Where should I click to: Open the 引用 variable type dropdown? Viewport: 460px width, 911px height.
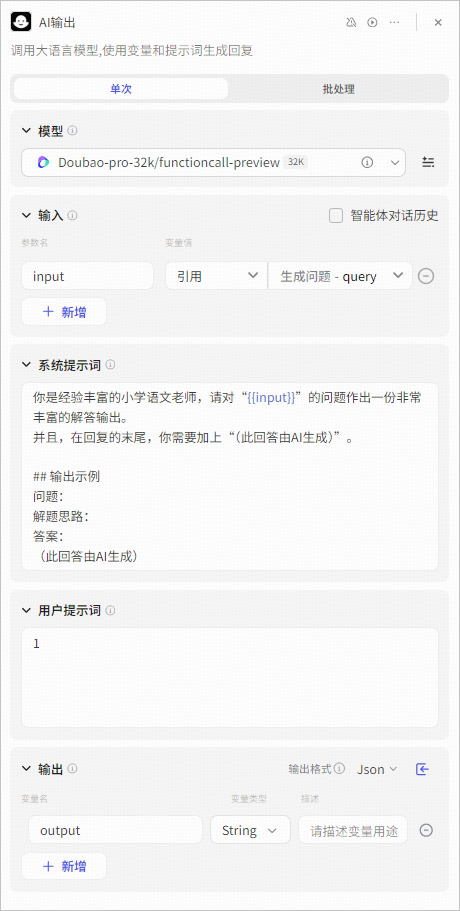tap(216, 276)
